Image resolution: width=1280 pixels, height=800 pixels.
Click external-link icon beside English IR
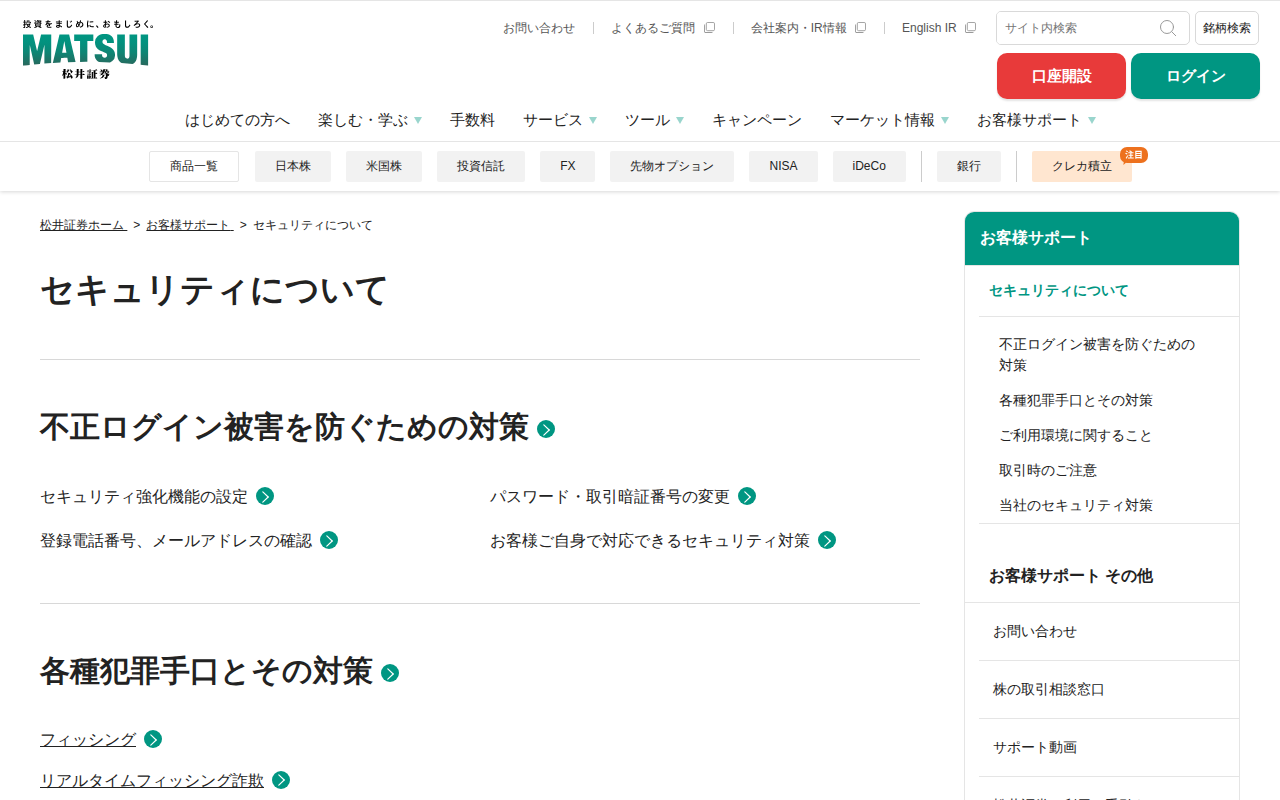tap(970, 28)
